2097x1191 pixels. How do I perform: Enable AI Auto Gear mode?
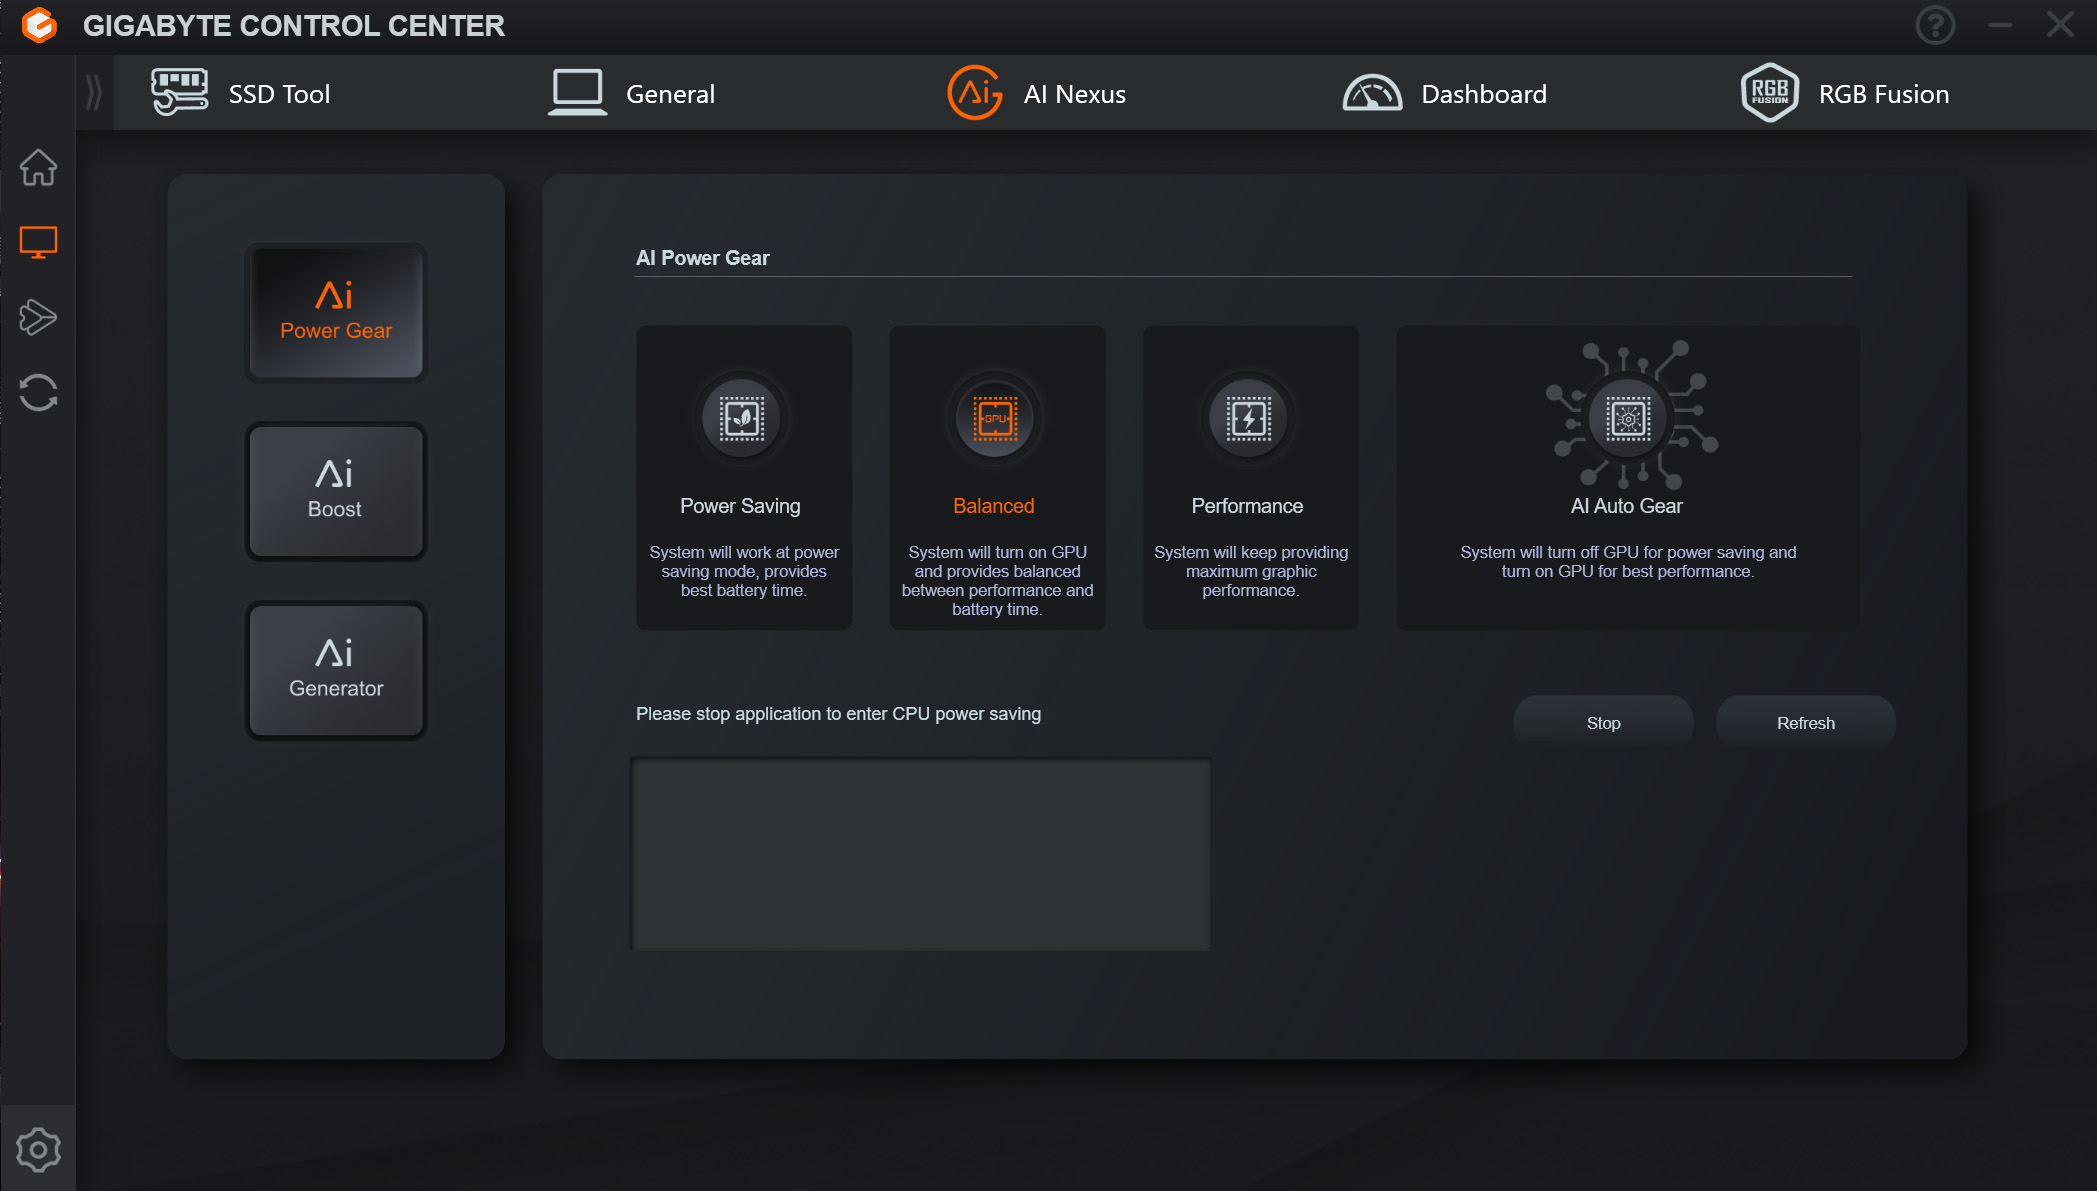(1627, 478)
